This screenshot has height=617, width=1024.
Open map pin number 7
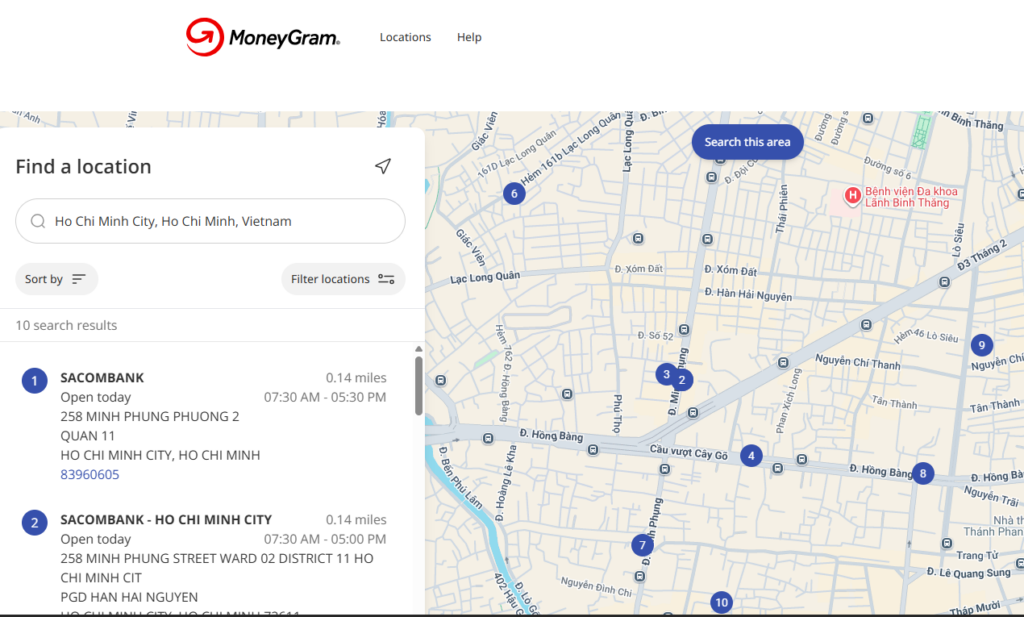coord(642,545)
